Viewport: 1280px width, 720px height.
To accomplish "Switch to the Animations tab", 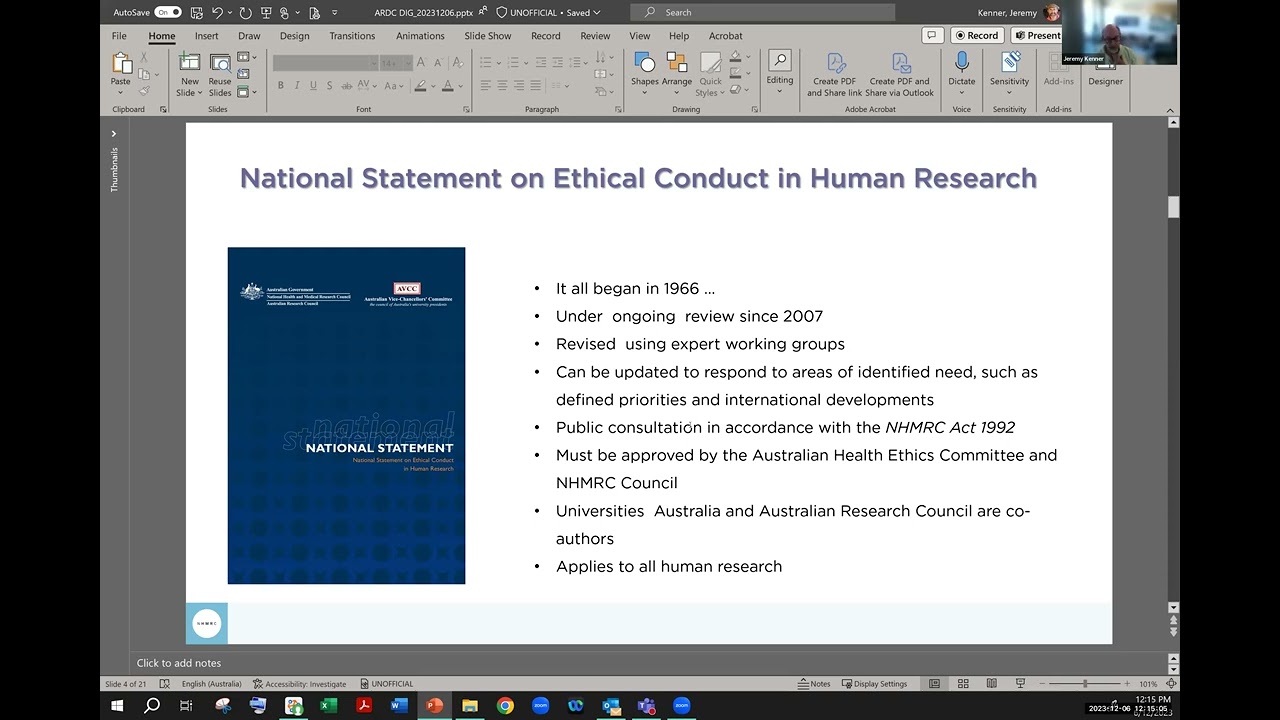I will 420,36.
